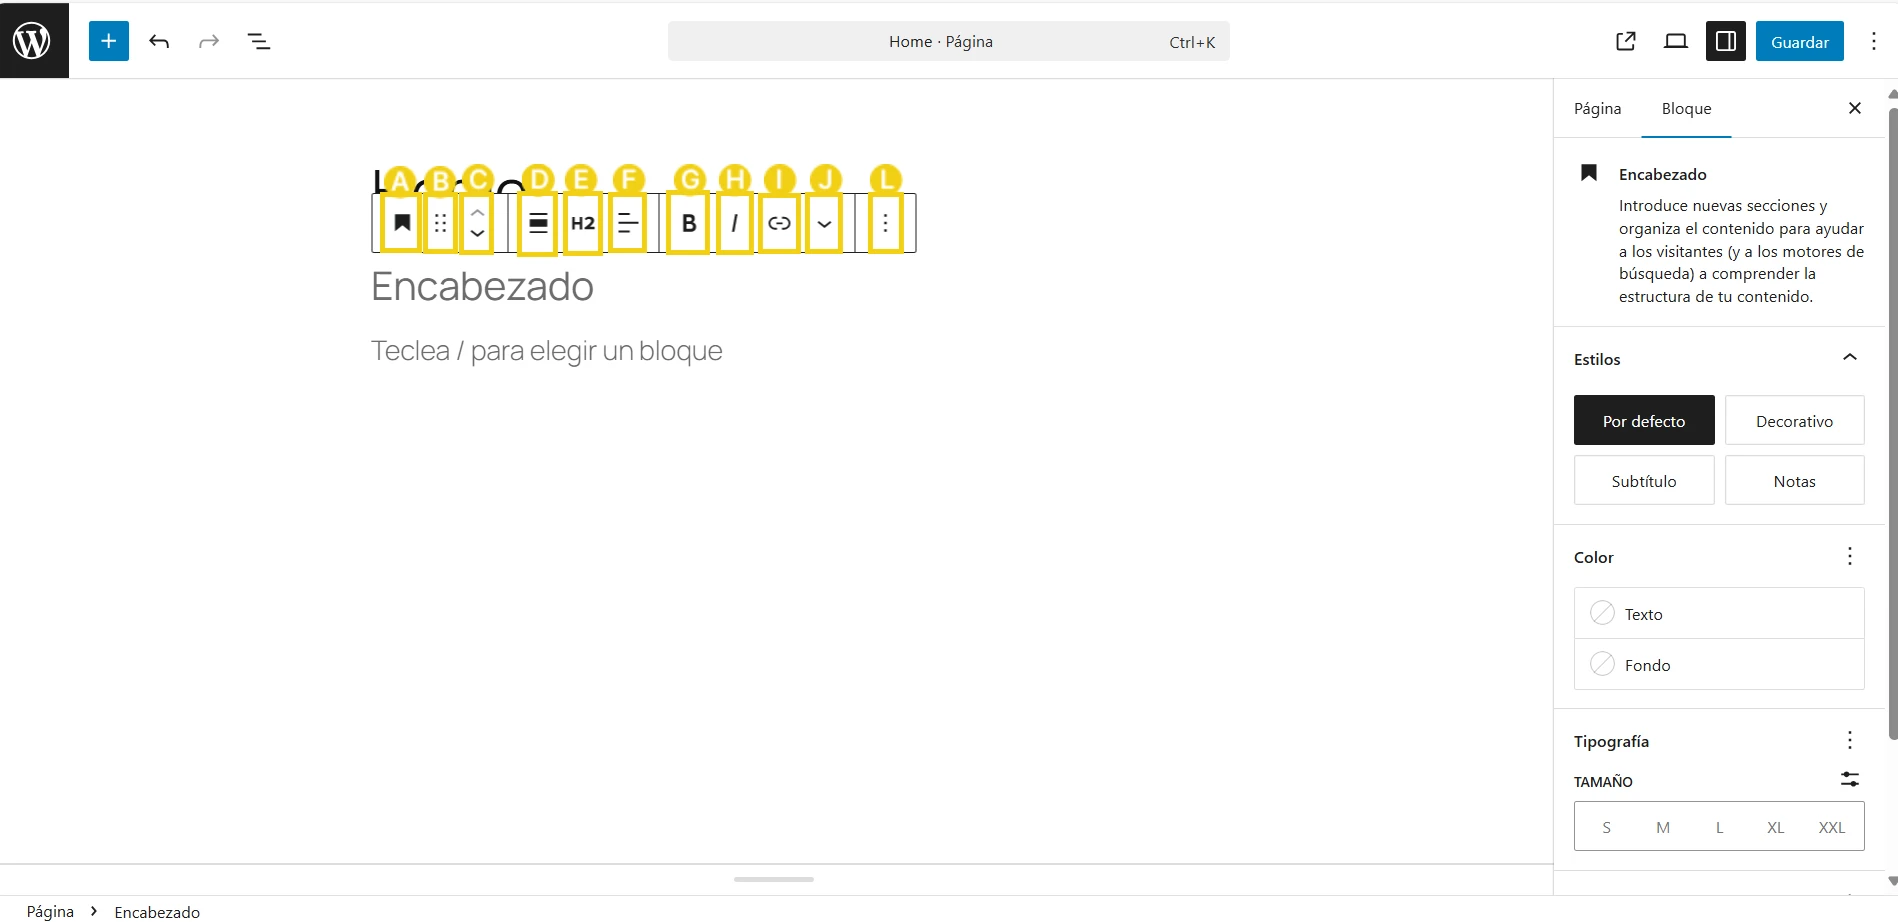Expand more formatting options chevron
Viewport: 1898px width, 922px height.
pos(824,224)
